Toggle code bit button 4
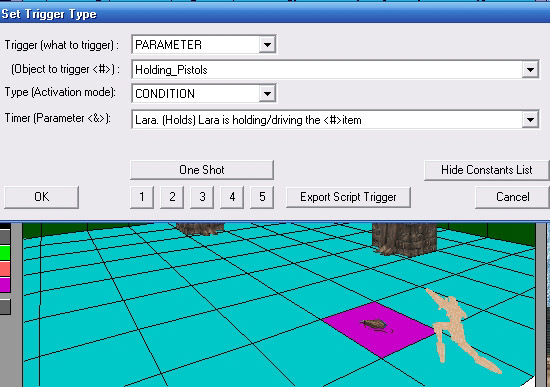 point(232,197)
